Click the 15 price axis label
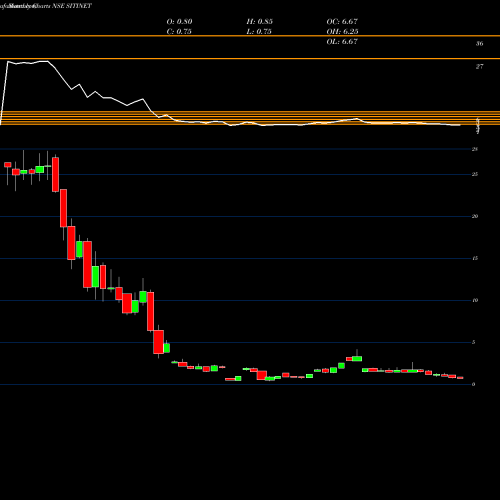Image resolution: width=500 pixels, height=500 pixels. click(475, 258)
